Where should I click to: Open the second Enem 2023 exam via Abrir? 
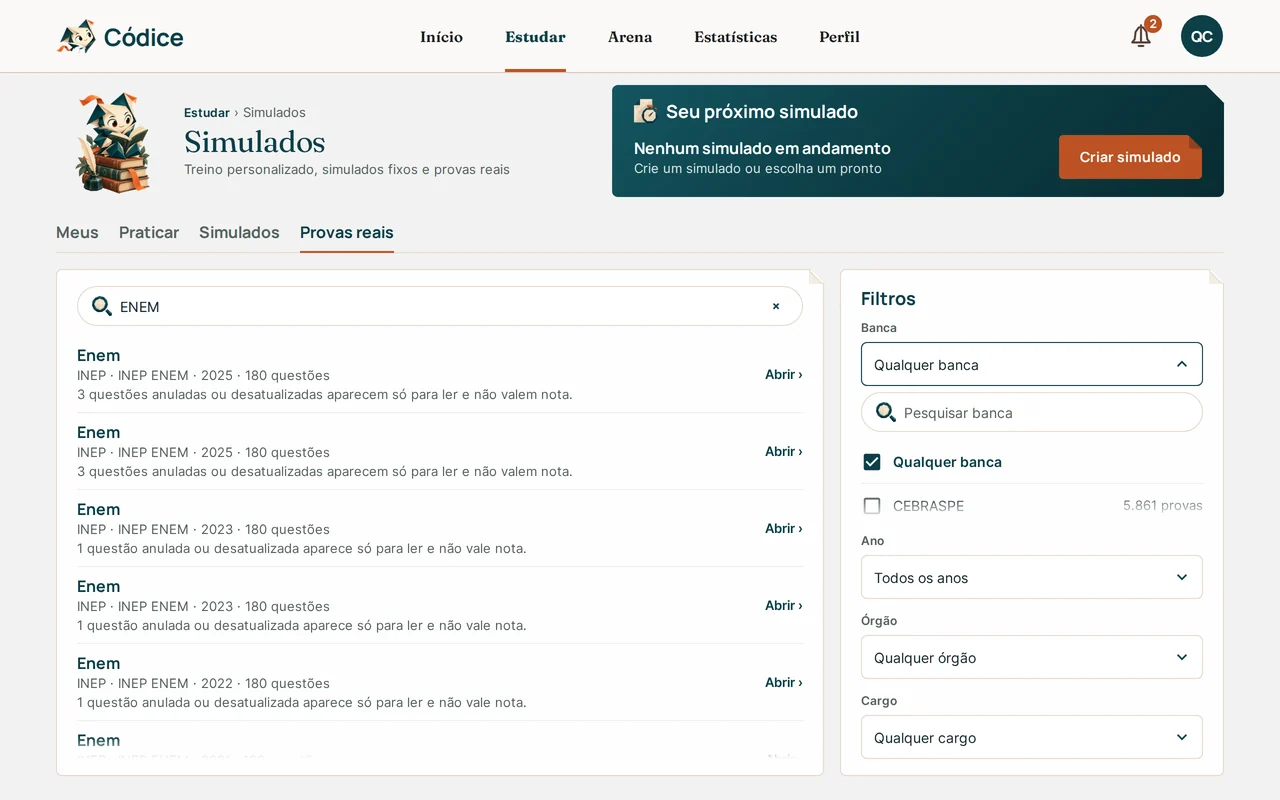coord(784,605)
